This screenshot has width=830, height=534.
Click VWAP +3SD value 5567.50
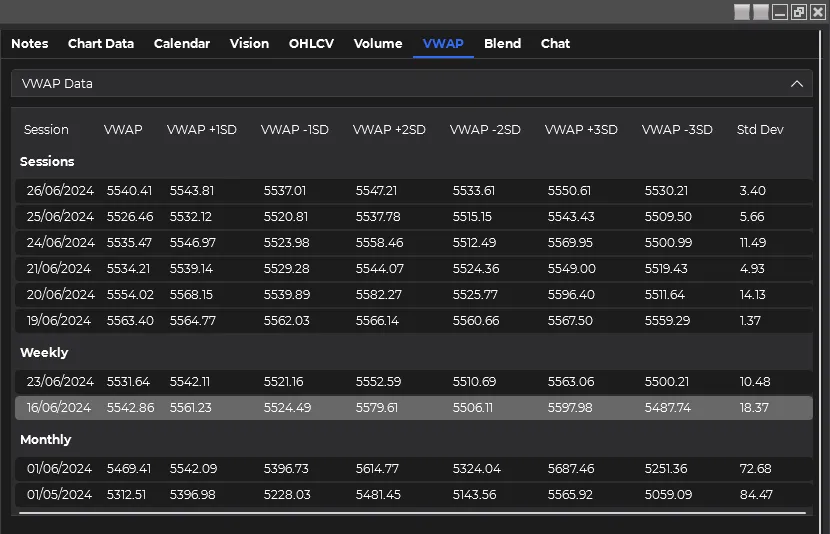tap(570, 321)
